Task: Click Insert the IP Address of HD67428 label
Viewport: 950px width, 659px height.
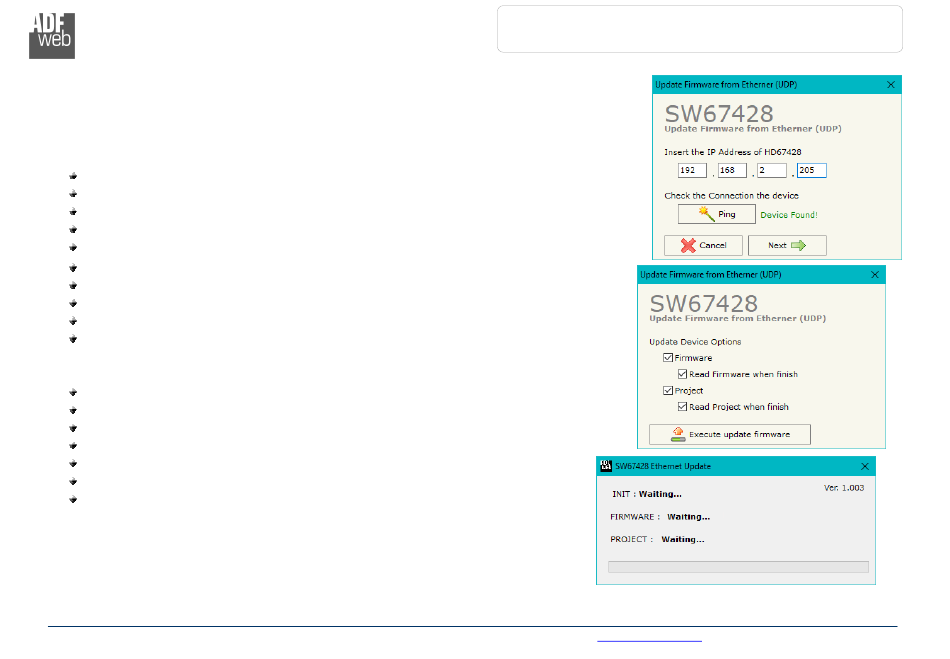Action: pyautogui.click(x=732, y=152)
